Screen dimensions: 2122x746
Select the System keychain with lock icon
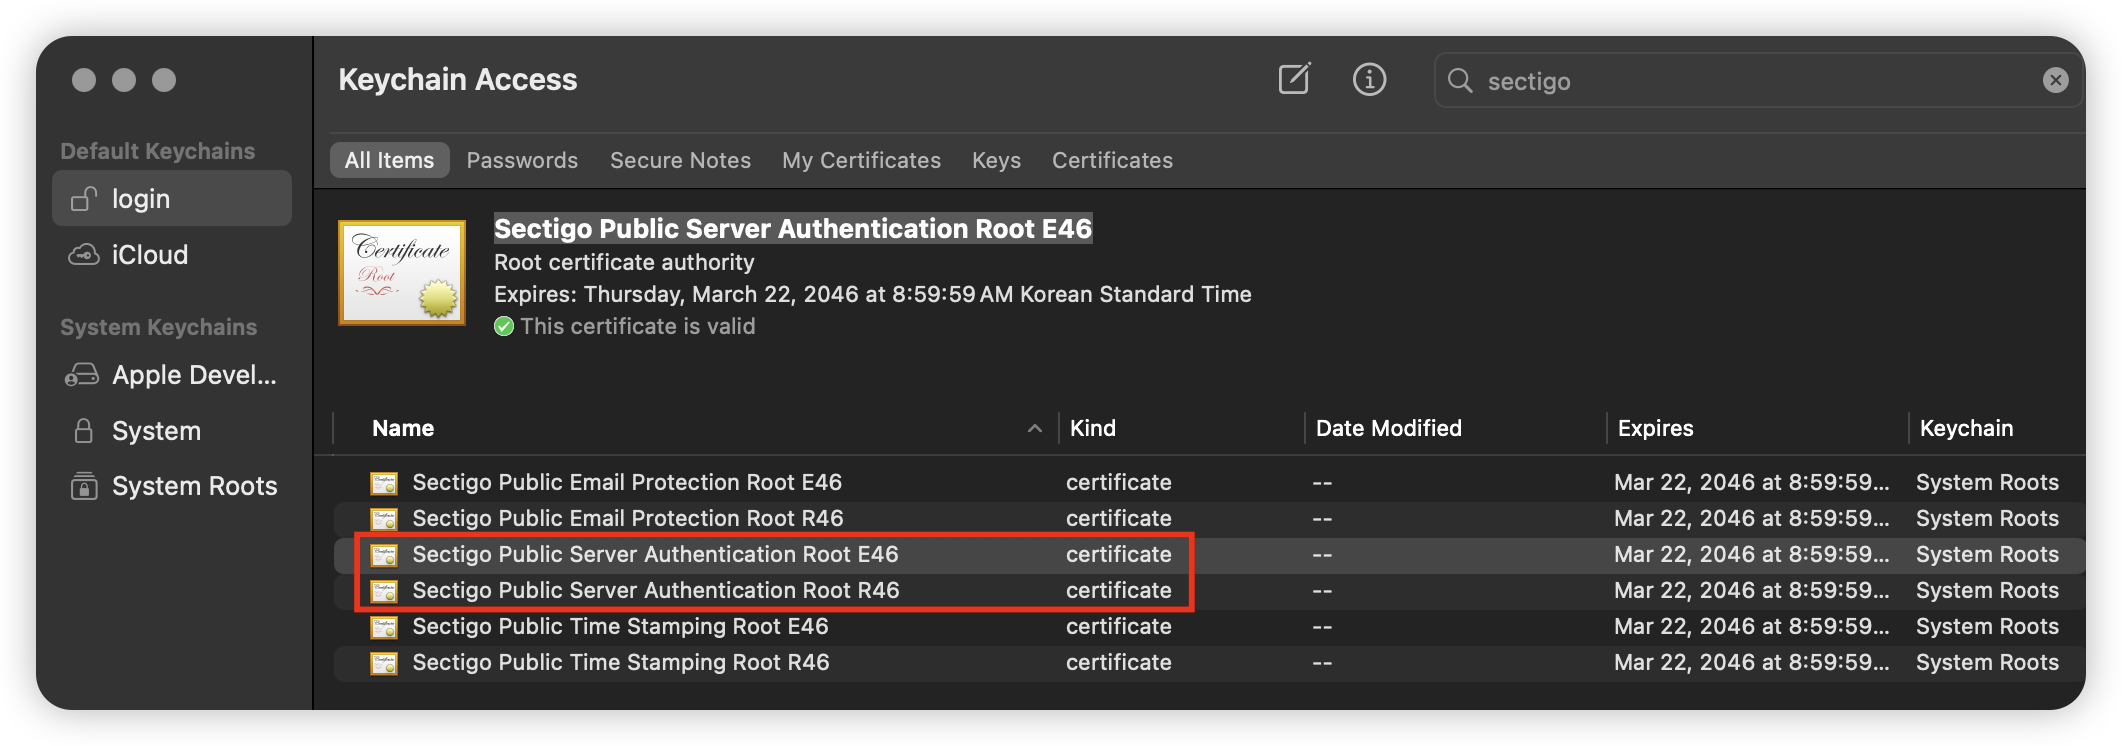(x=155, y=431)
